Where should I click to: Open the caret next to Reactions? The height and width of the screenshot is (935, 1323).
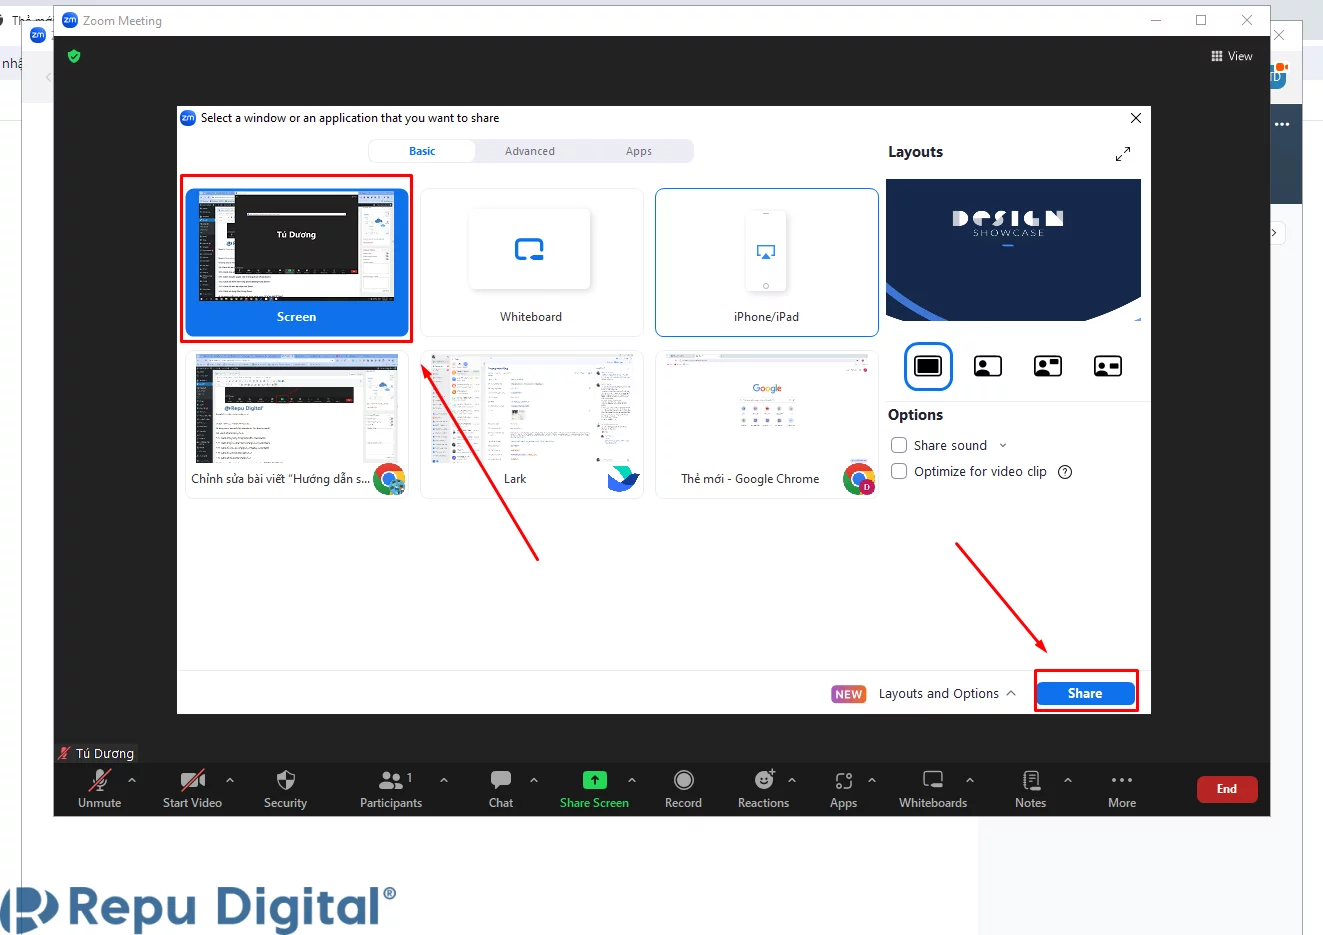click(x=792, y=780)
